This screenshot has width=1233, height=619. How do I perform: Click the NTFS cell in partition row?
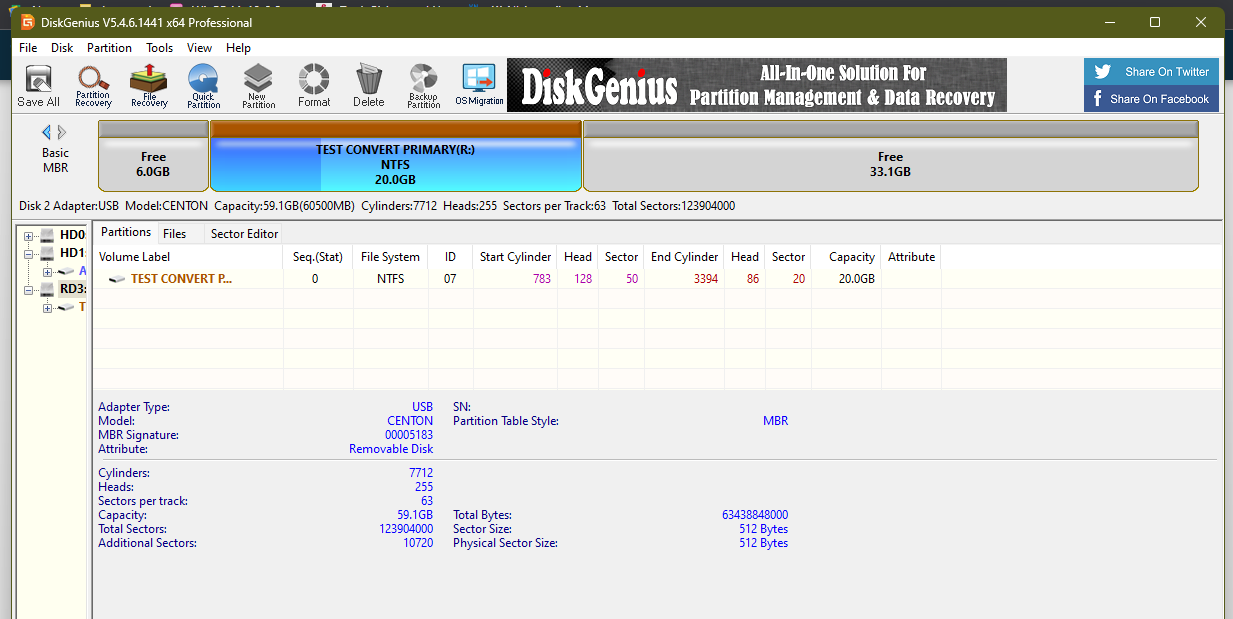pyautogui.click(x=391, y=279)
